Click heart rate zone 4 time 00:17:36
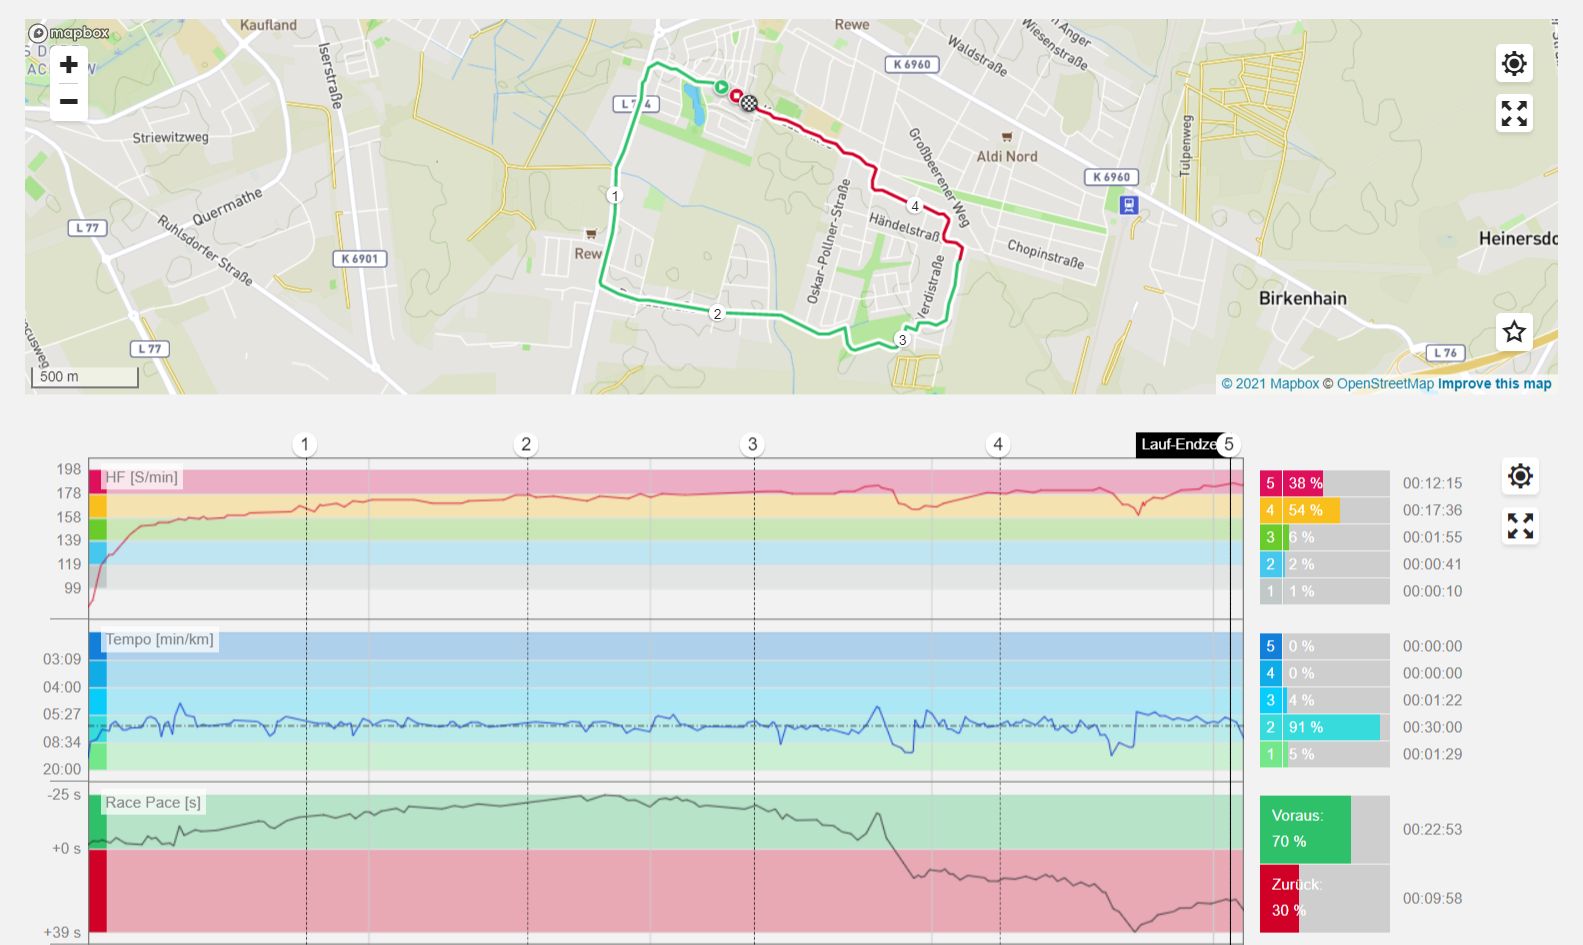The image size is (1583, 945). (1432, 510)
